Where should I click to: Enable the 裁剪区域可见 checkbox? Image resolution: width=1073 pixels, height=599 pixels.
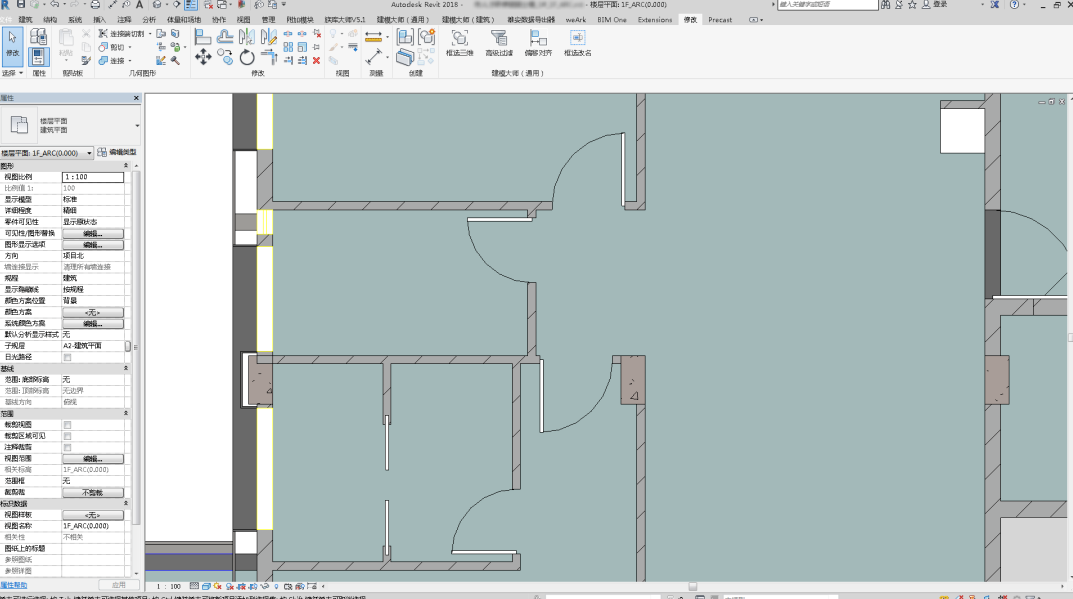pos(67,436)
